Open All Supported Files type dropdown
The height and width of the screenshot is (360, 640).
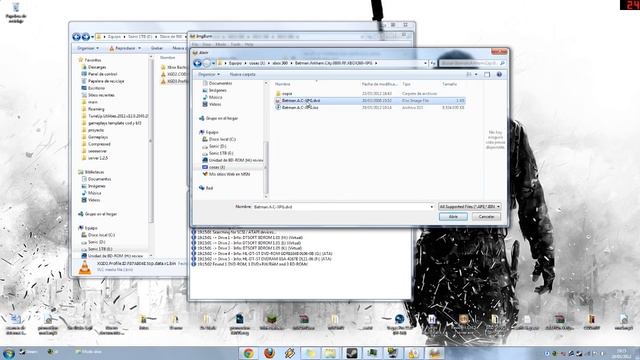tap(469, 207)
